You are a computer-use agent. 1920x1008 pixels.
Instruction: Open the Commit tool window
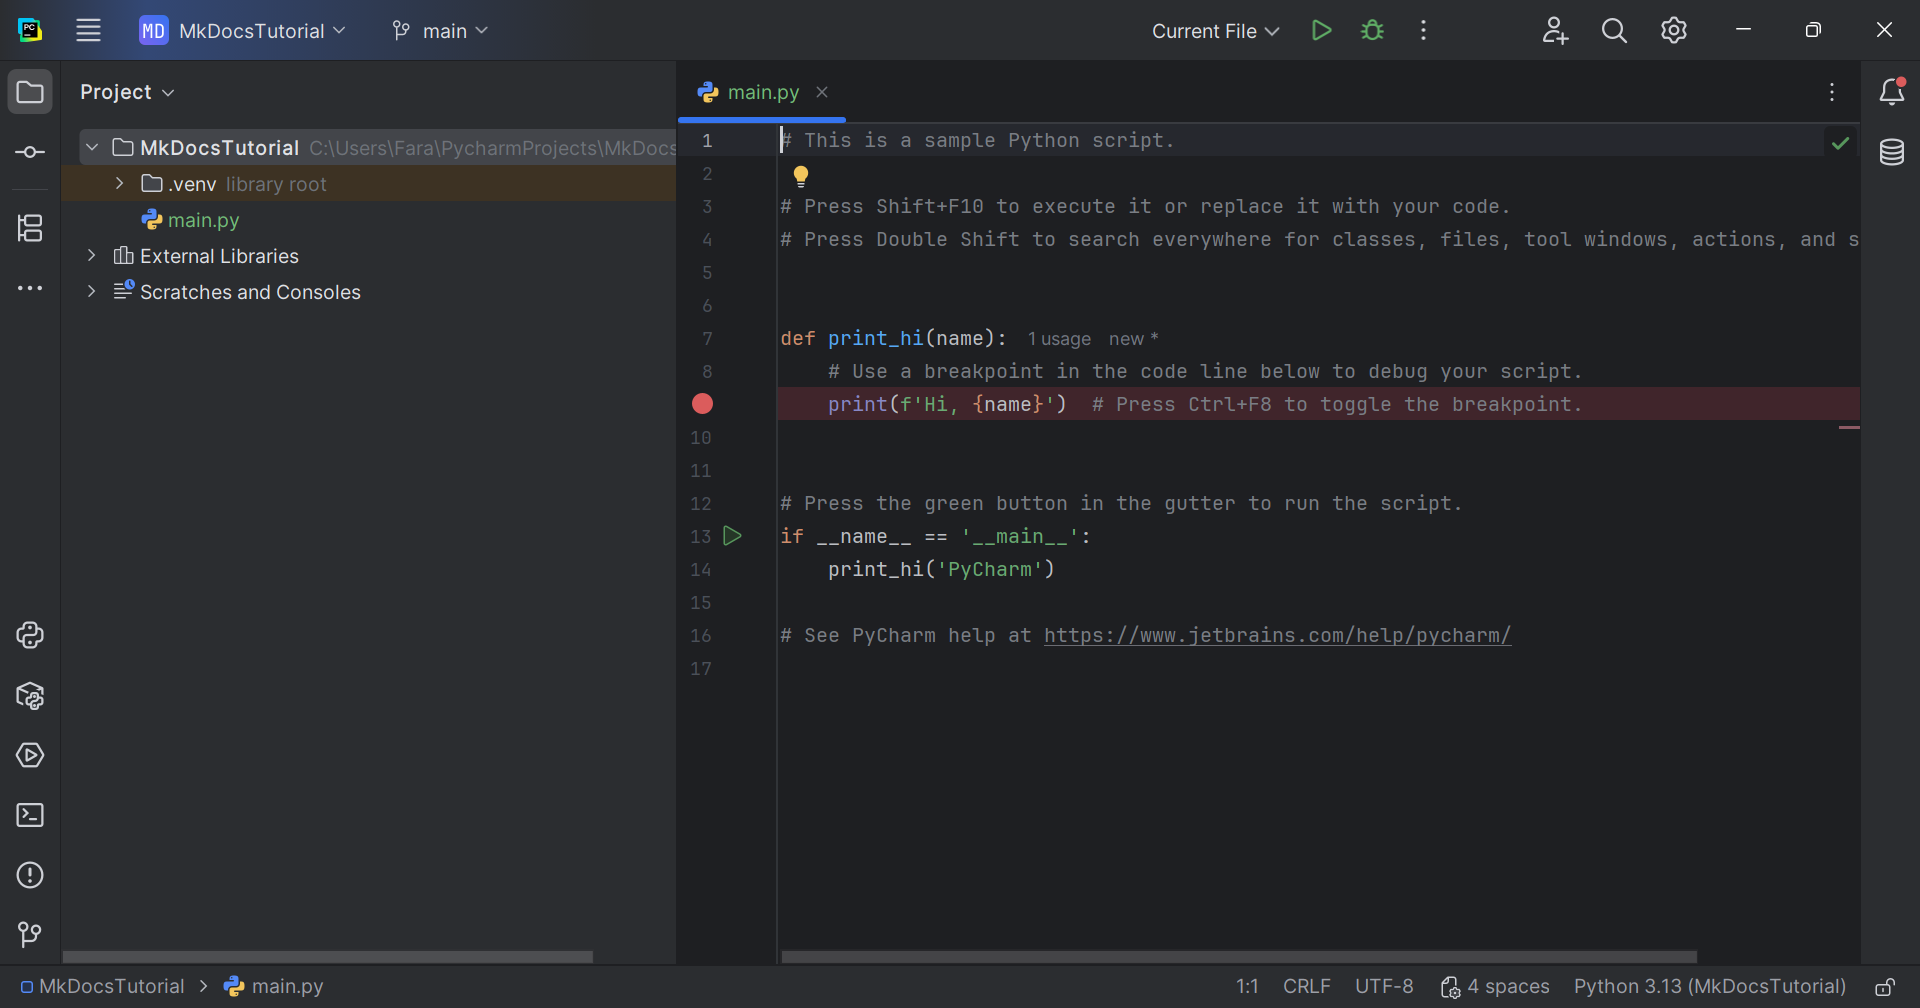click(30, 152)
